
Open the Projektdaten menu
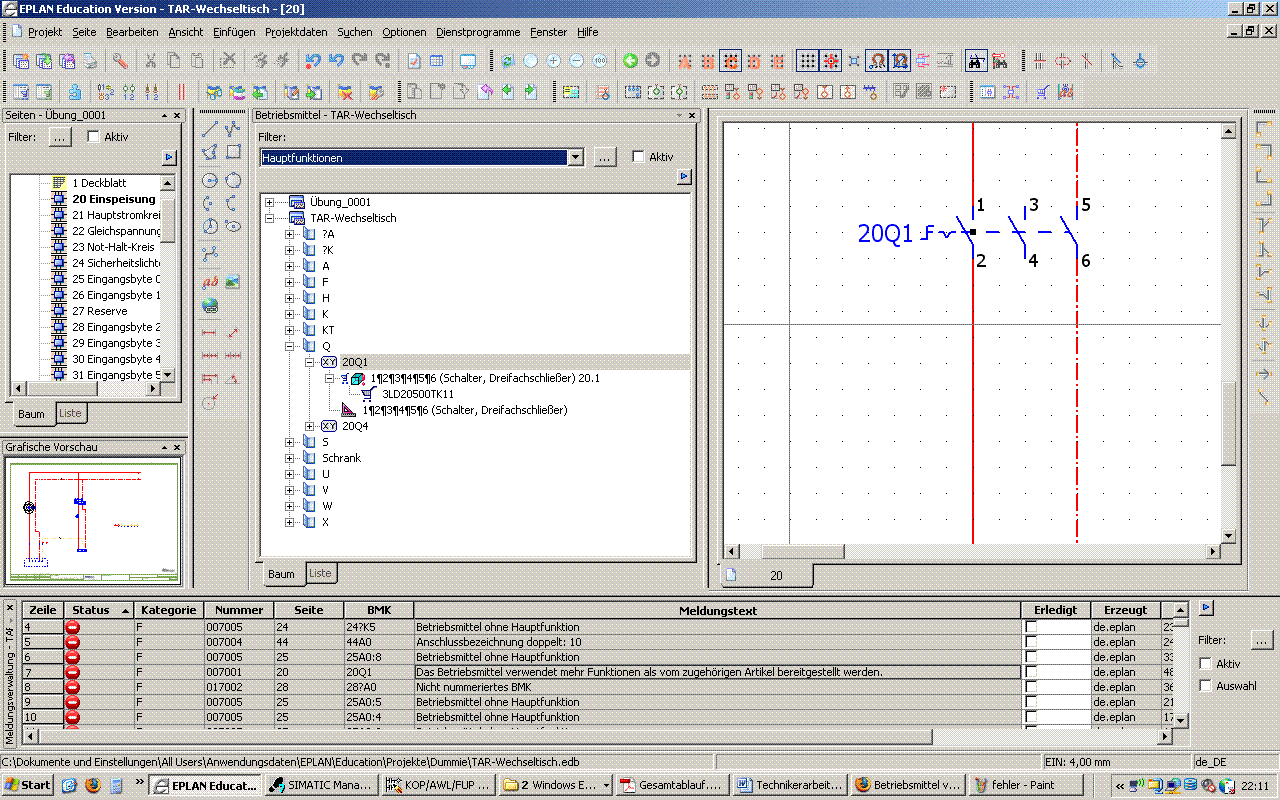(296, 32)
